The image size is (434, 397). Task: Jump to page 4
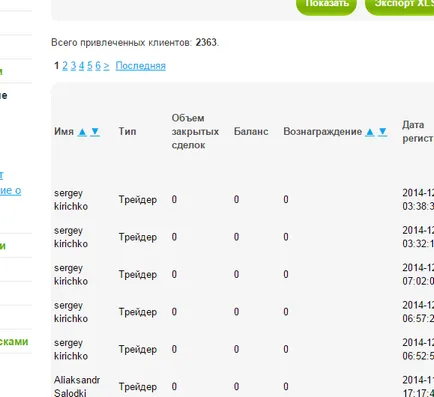click(x=81, y=66)
